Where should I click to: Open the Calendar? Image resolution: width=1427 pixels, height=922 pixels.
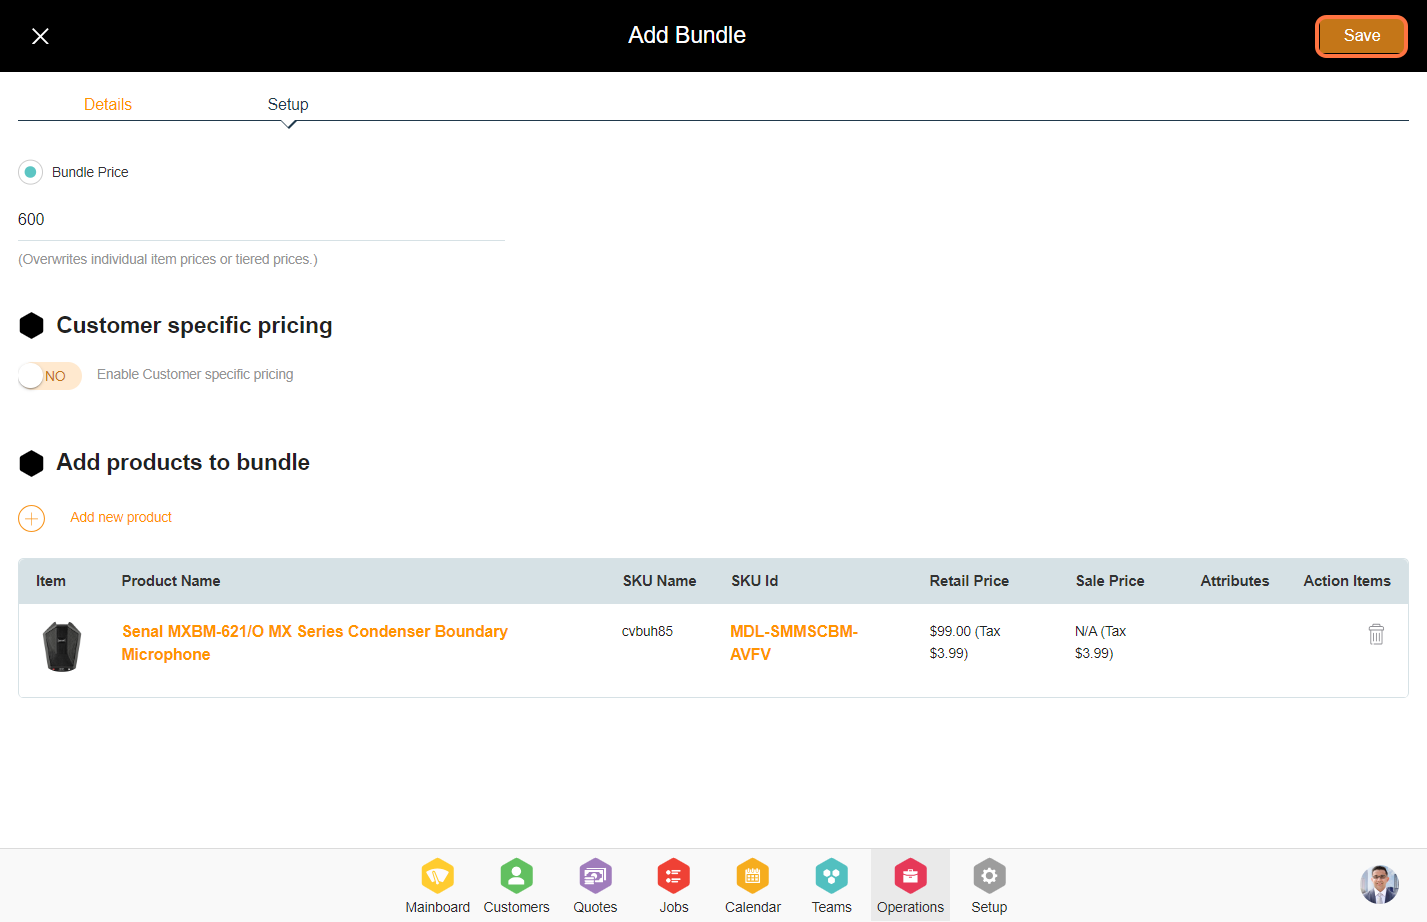(752, 886)
